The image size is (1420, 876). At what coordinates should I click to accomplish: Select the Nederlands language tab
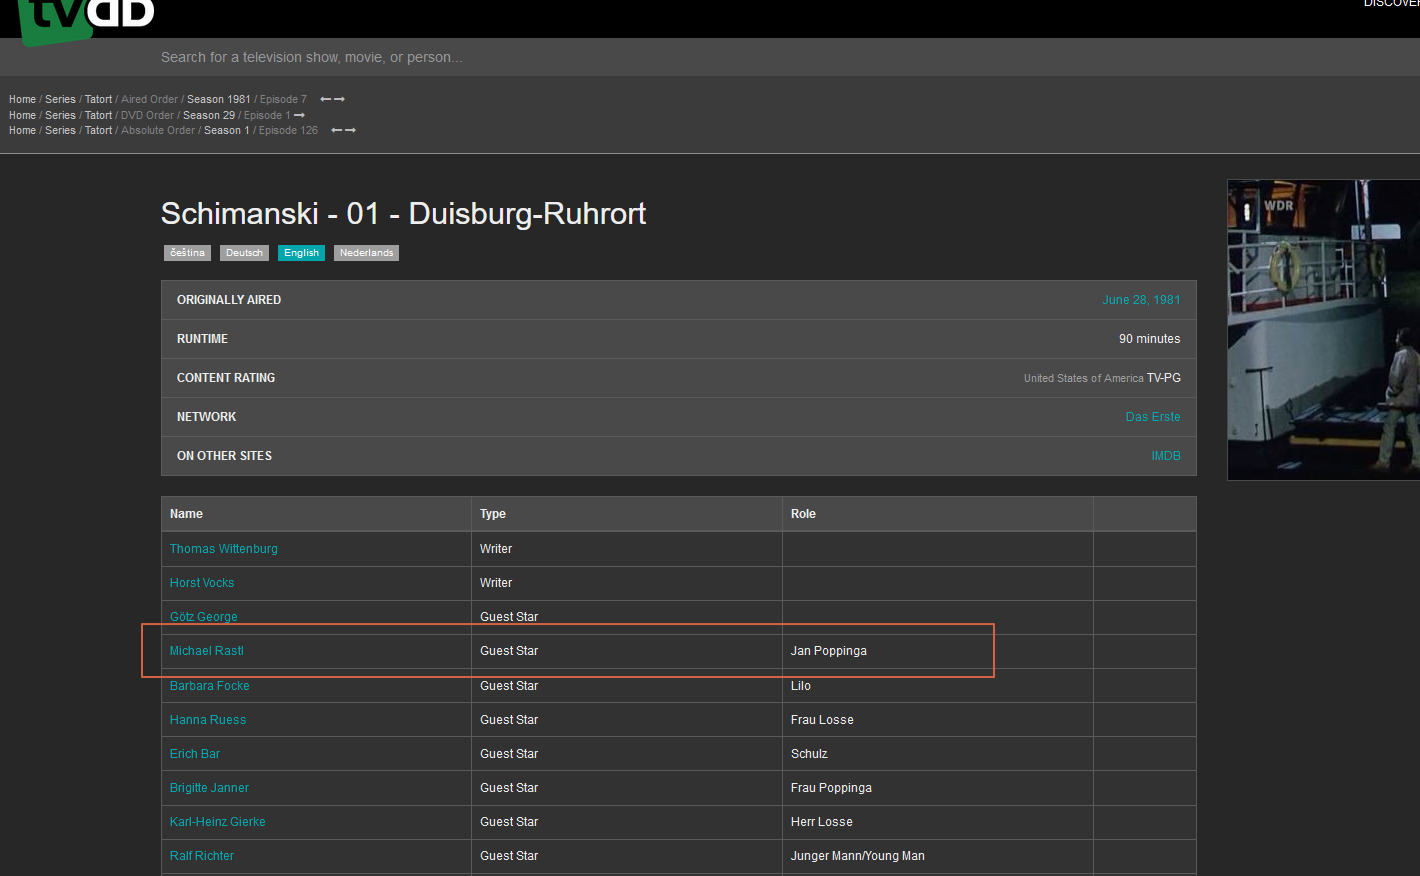coord(366,253)
